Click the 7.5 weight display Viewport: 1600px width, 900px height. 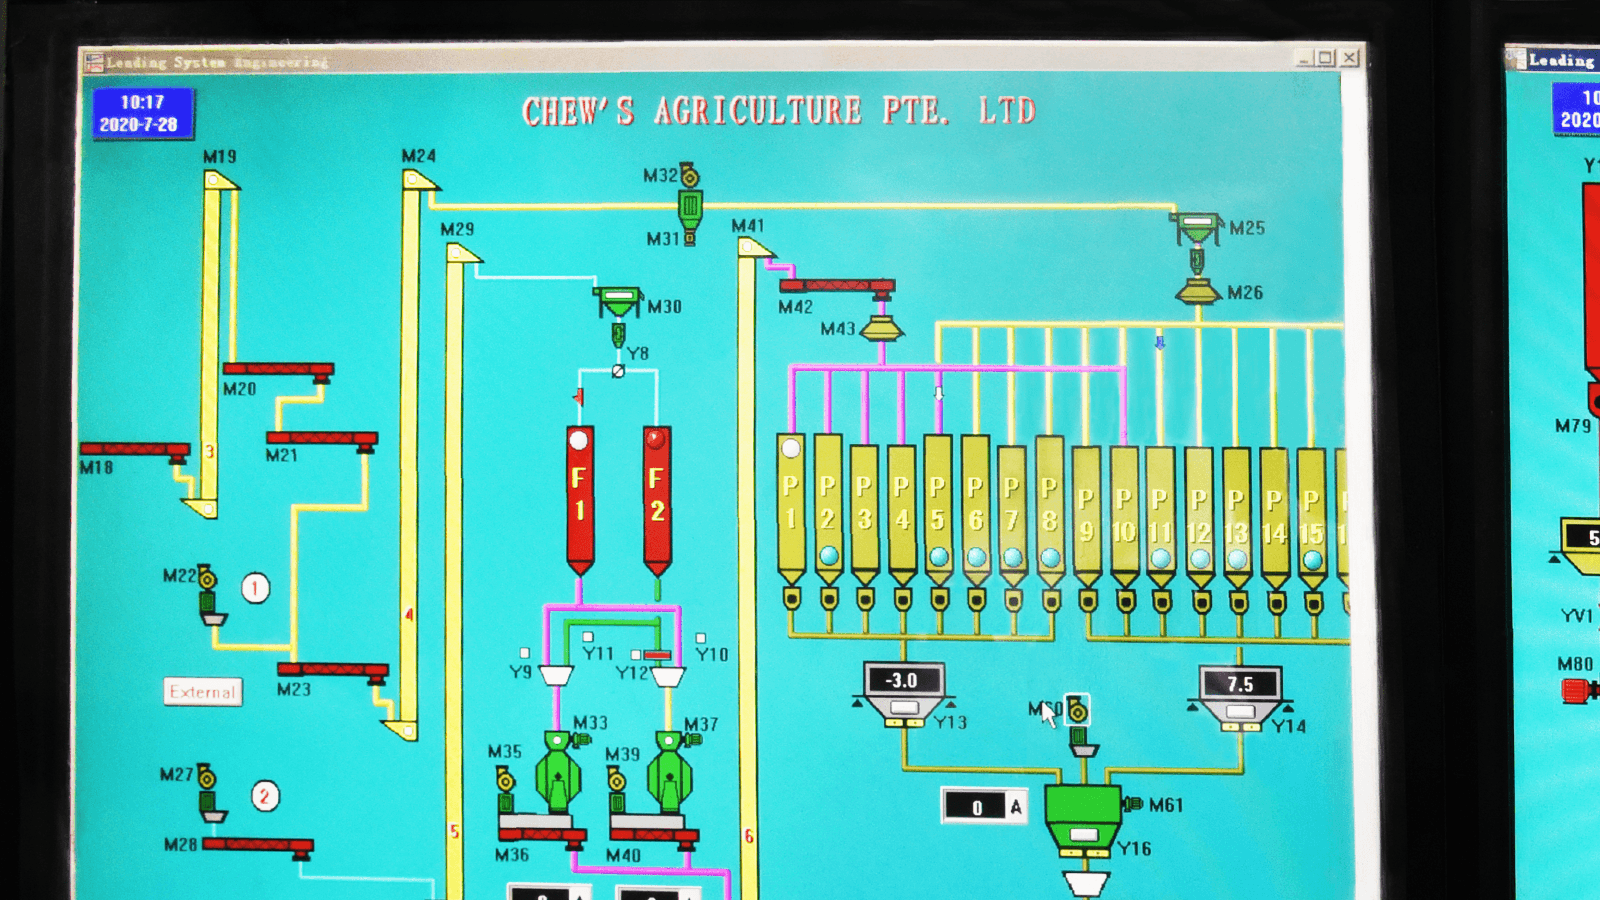click(x=1240, y=684)
